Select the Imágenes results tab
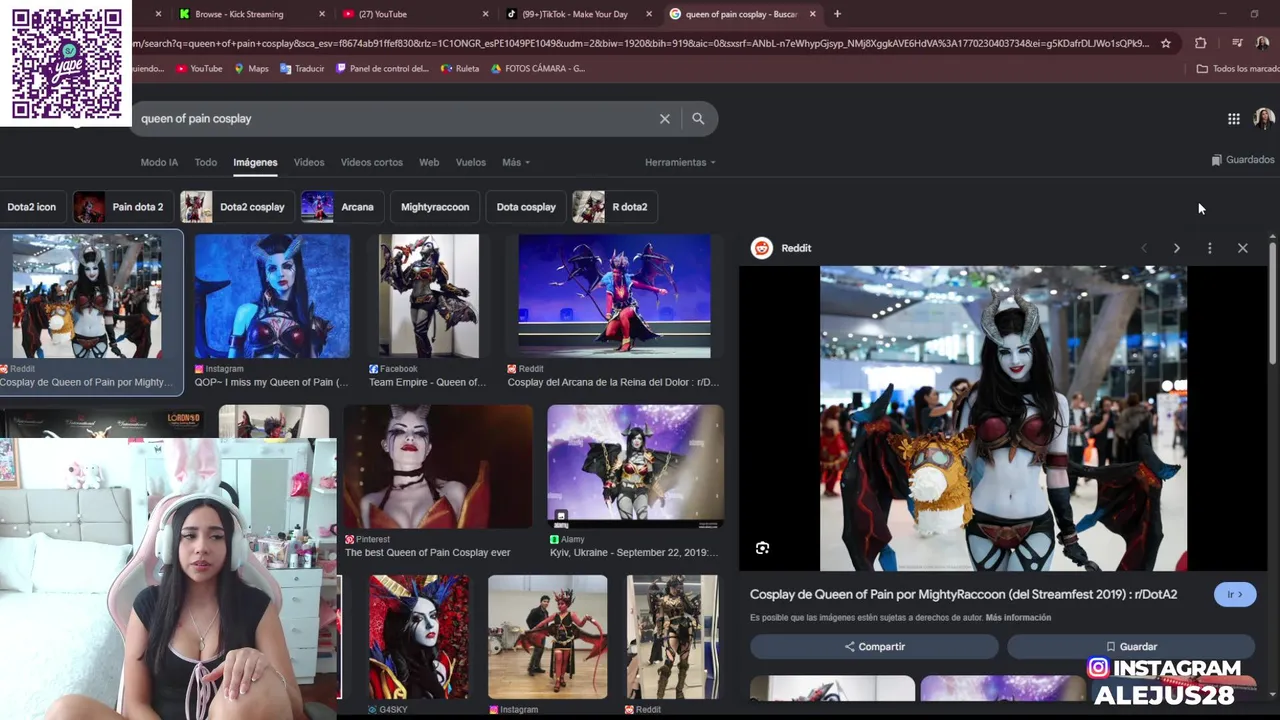Screen dimensions: 1280x720 255,162
